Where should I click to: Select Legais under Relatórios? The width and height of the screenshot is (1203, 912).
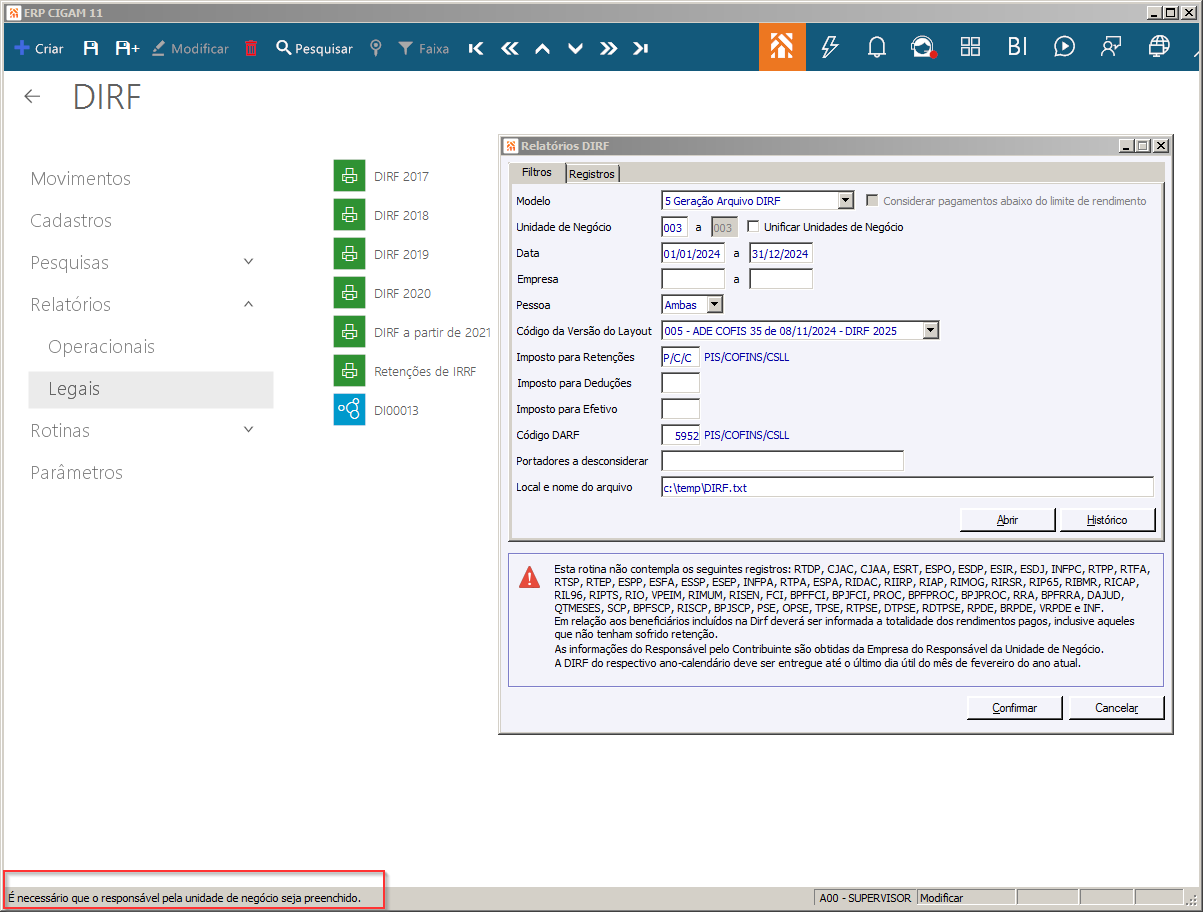click(151, 389)
